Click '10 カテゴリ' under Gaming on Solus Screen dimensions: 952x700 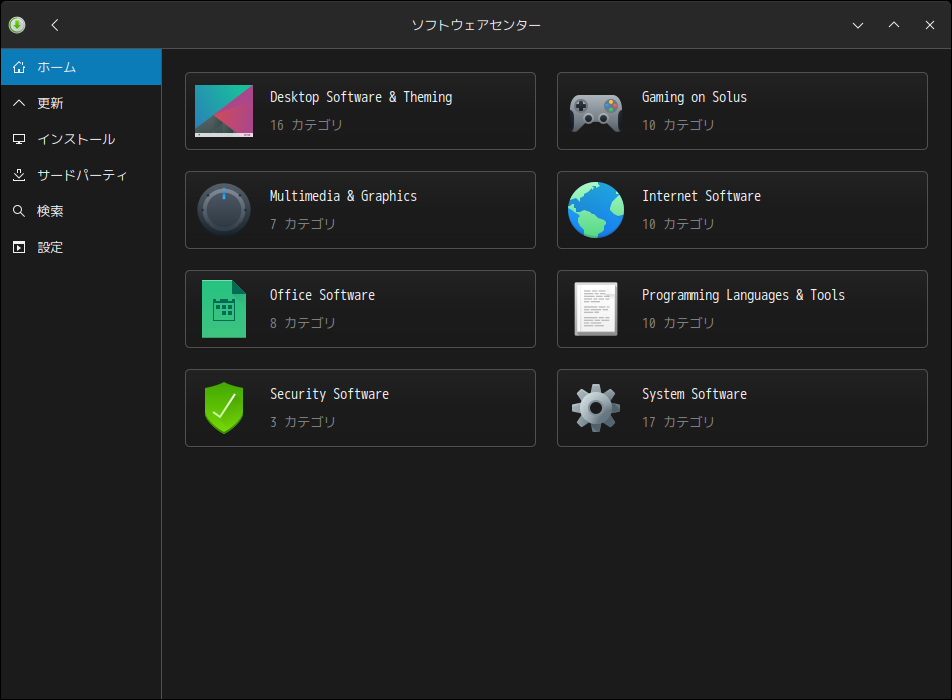[678, 125]
